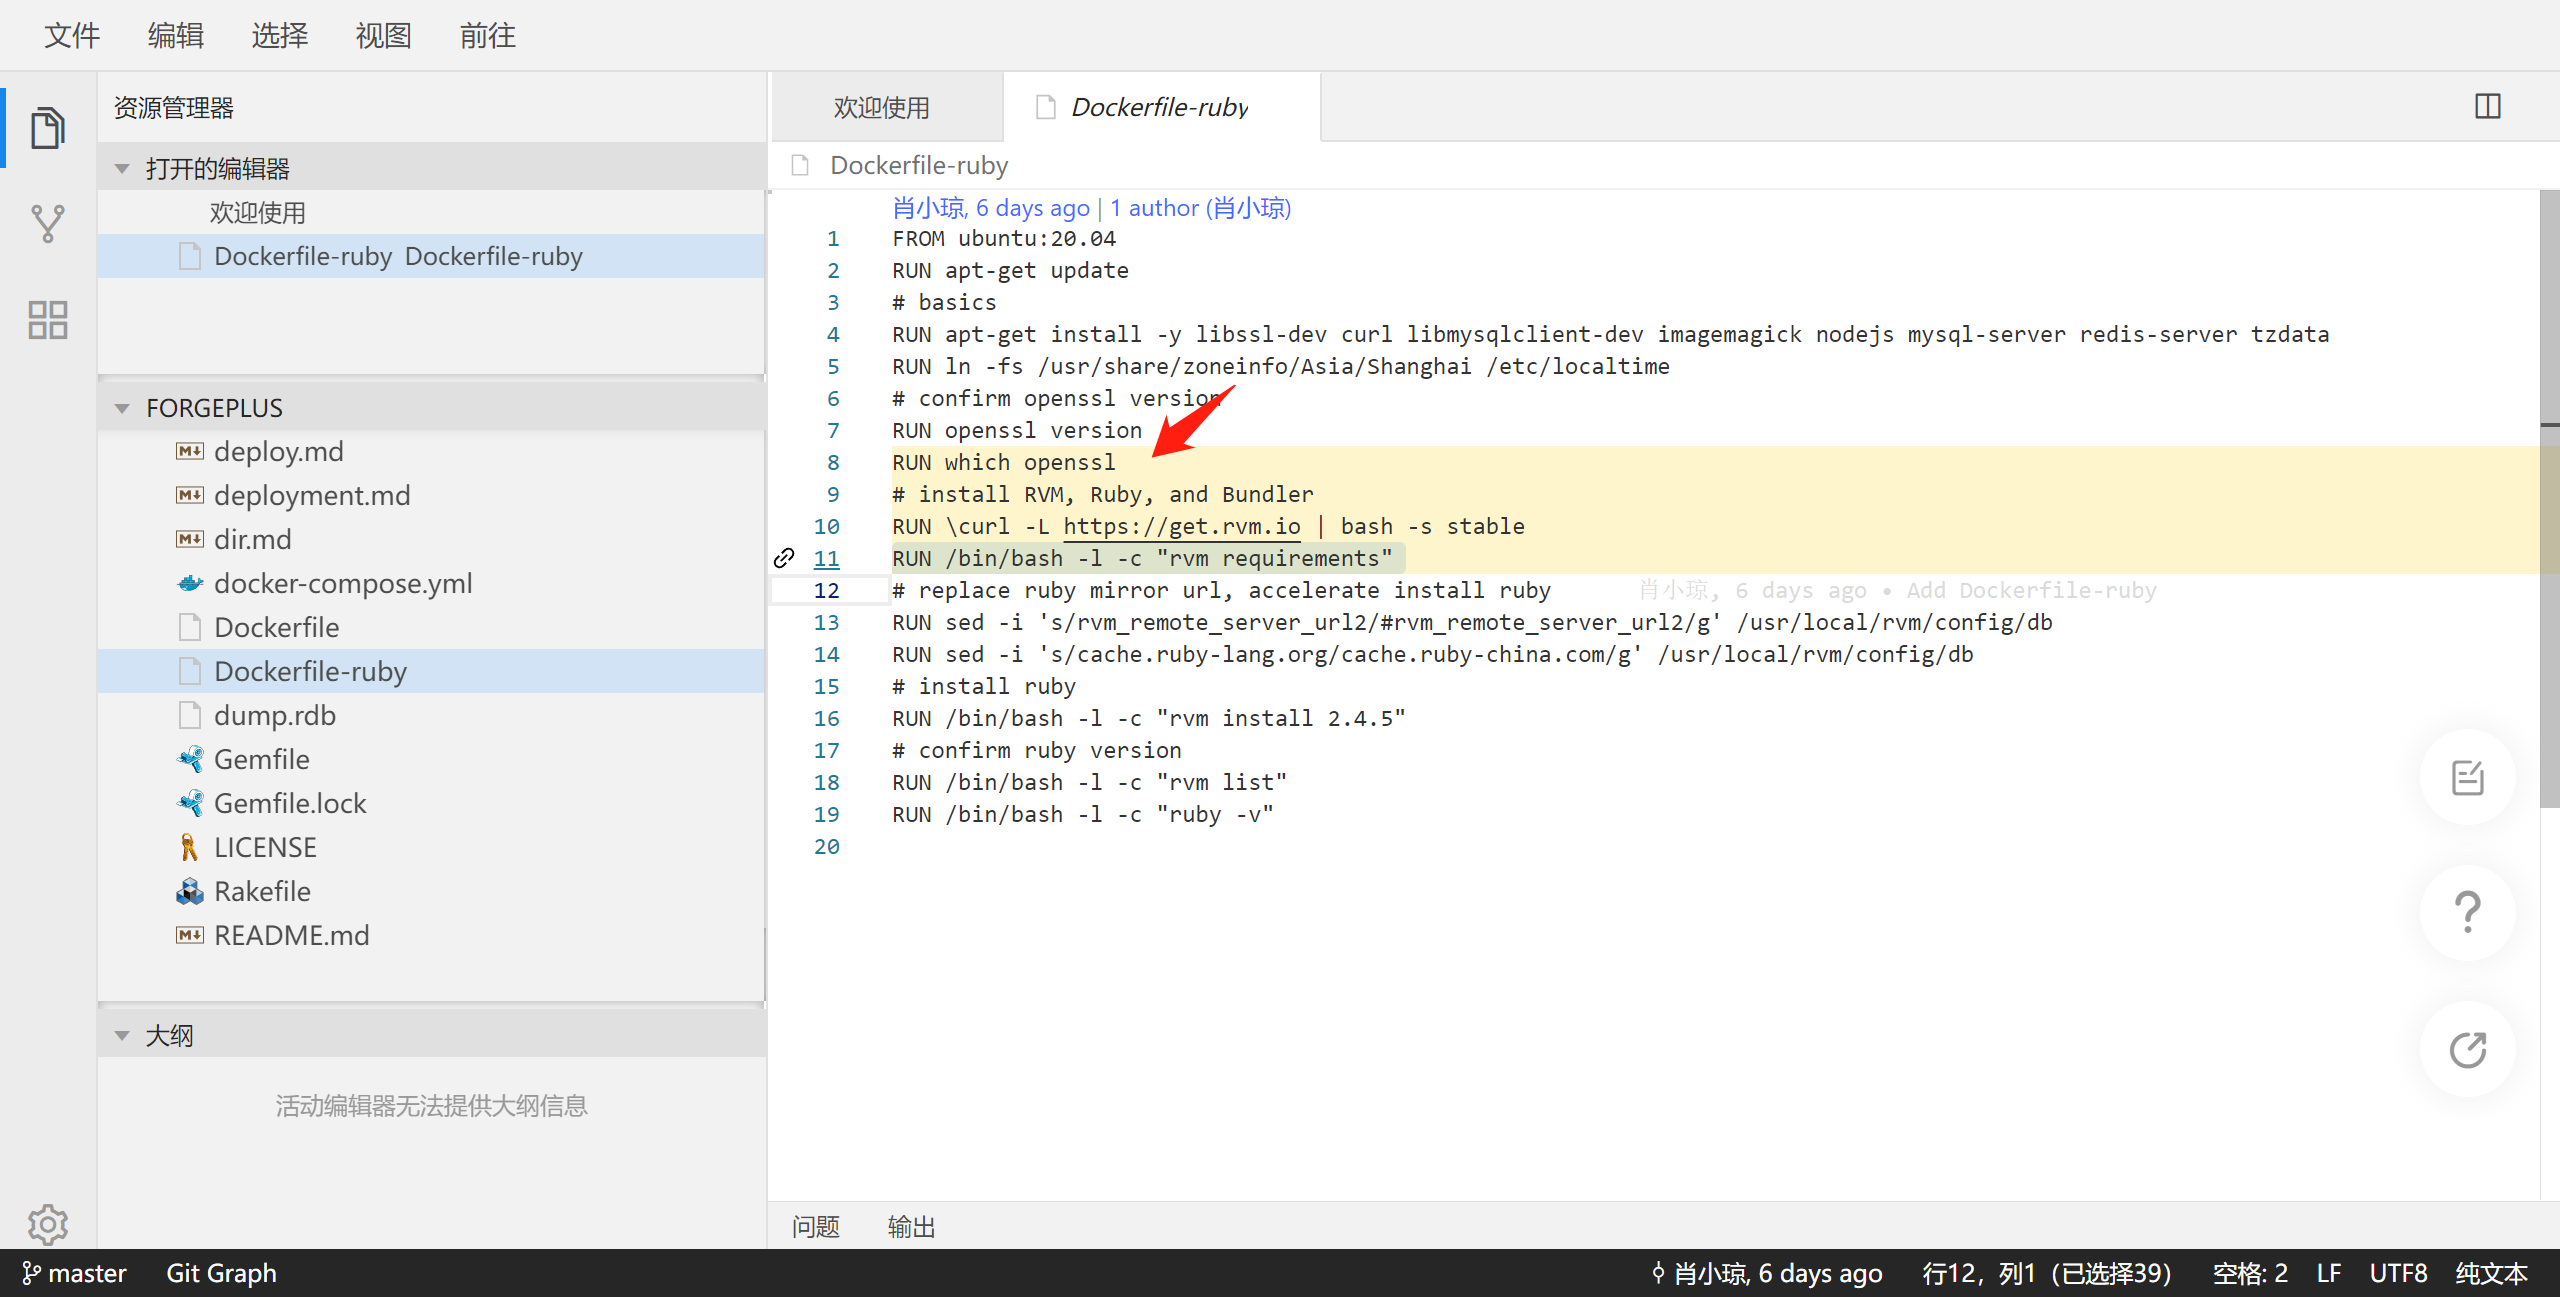
Task: Click the LICENSE file icon
Action: pyautogui.click(x=189, y=847)
